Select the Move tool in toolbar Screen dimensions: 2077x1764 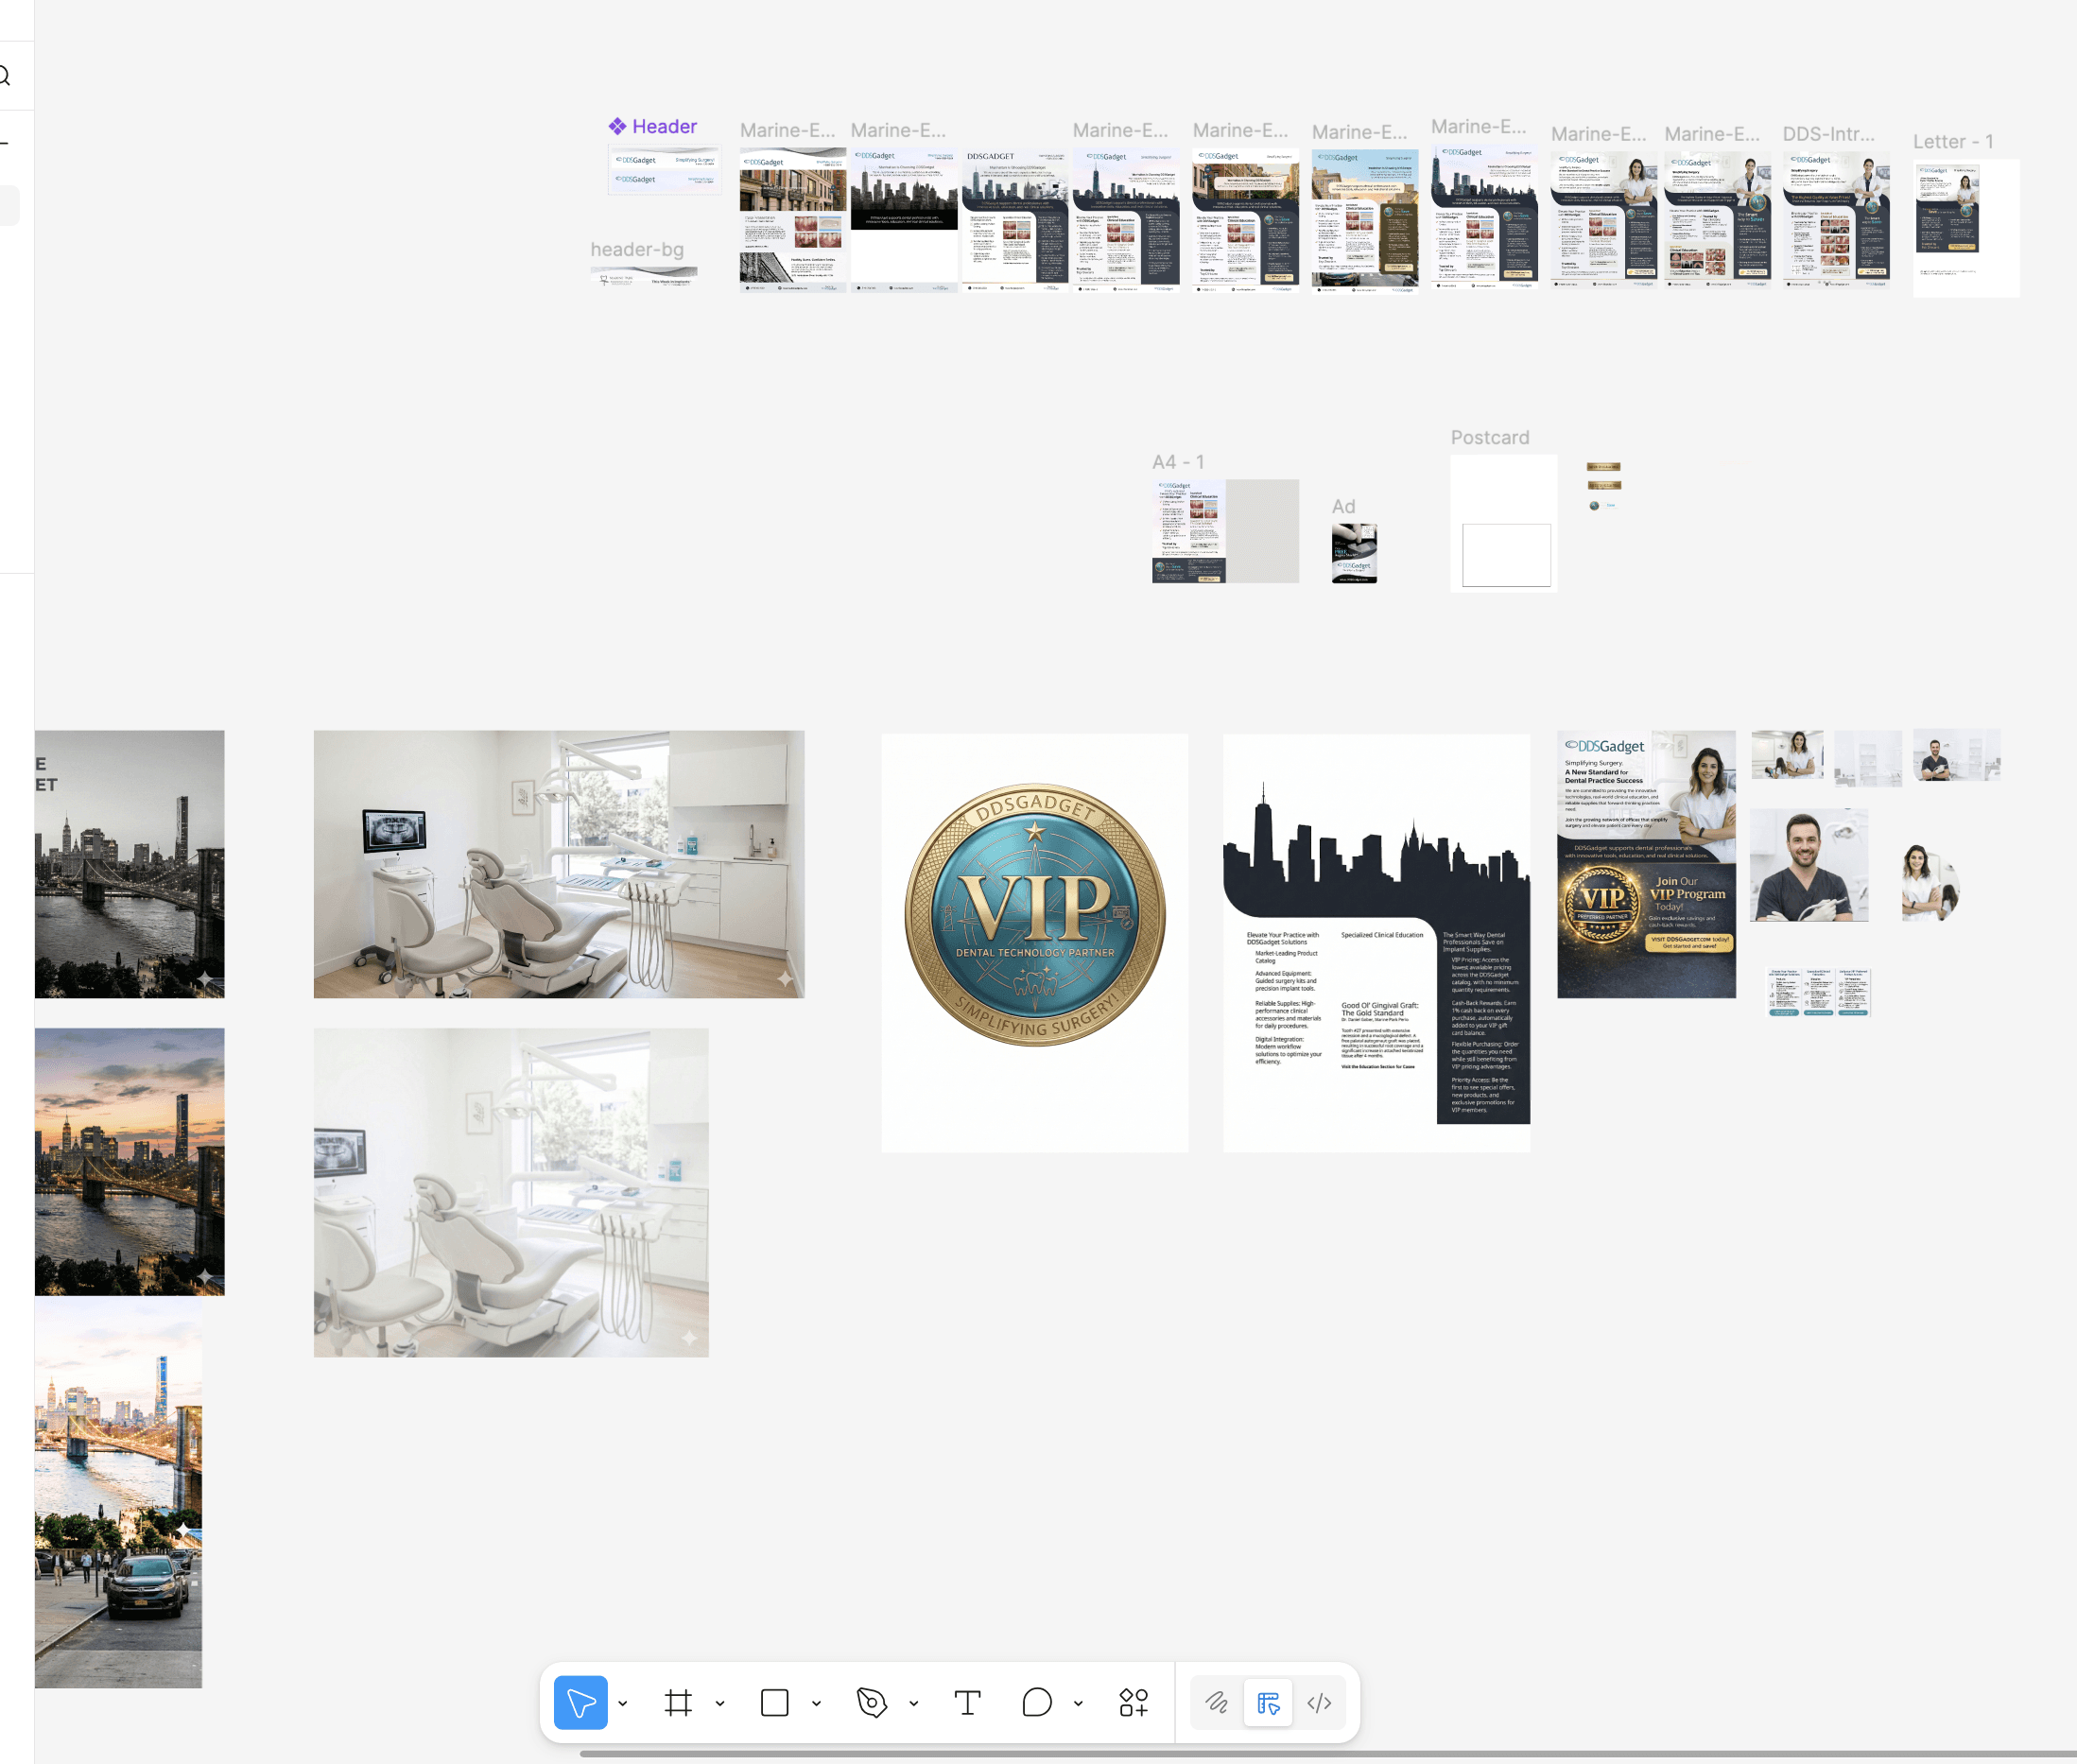point(580,1702)
